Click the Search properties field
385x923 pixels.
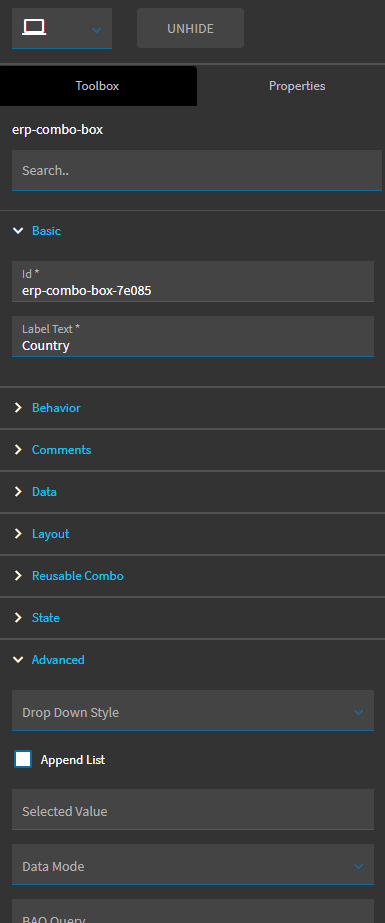tap(197, 170)
